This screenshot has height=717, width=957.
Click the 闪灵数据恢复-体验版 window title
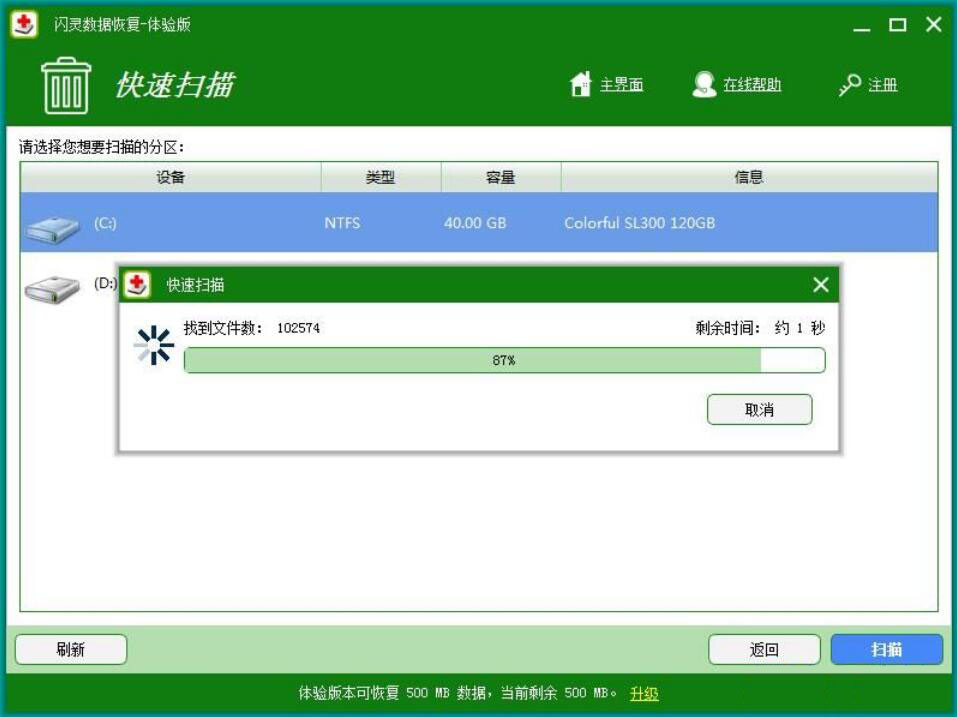(122, 24)
